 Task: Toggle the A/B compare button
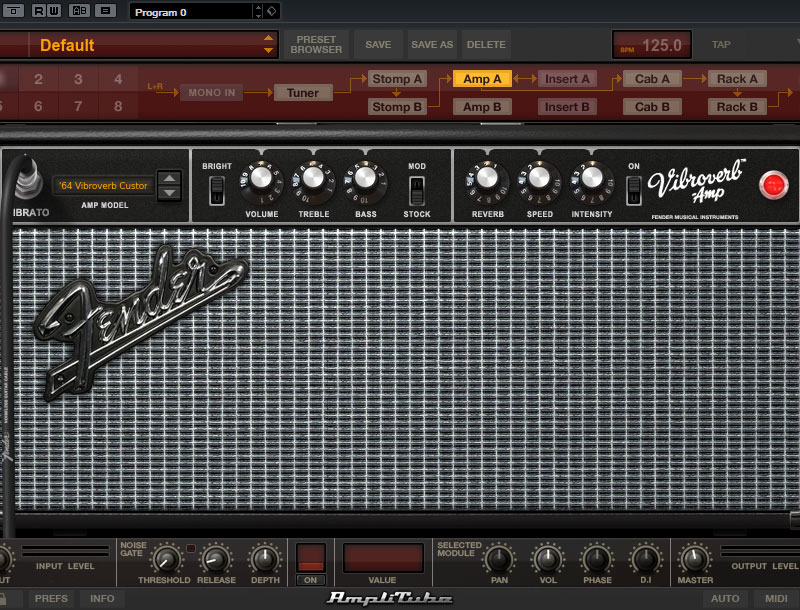tap(79, 10)
